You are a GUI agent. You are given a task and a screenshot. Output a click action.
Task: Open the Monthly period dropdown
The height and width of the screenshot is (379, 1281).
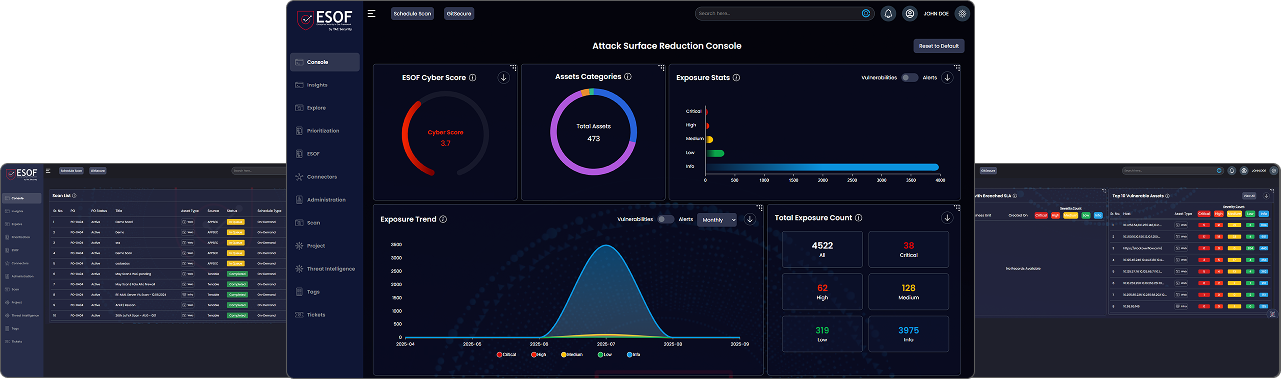[717, 219]
